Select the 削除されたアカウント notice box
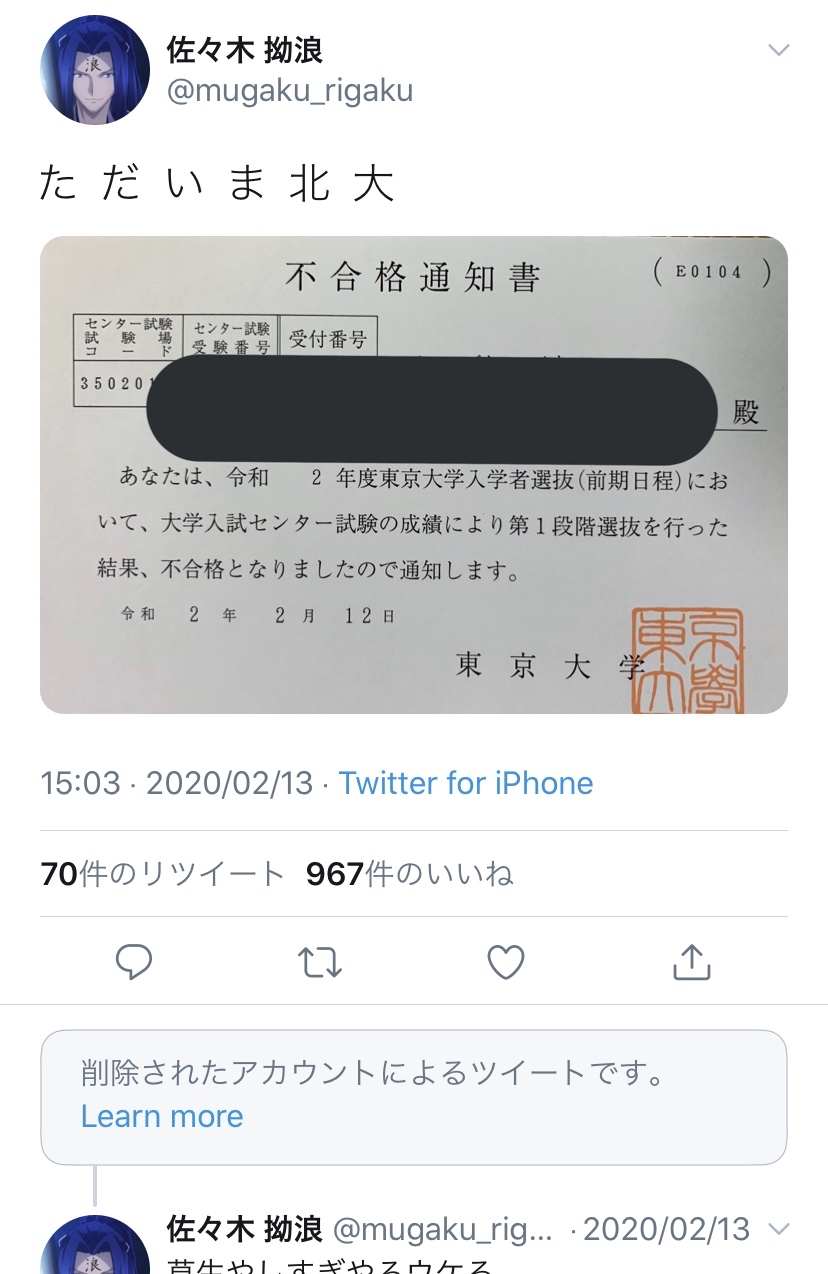 pyautogui.click(x=414, y=1097)
